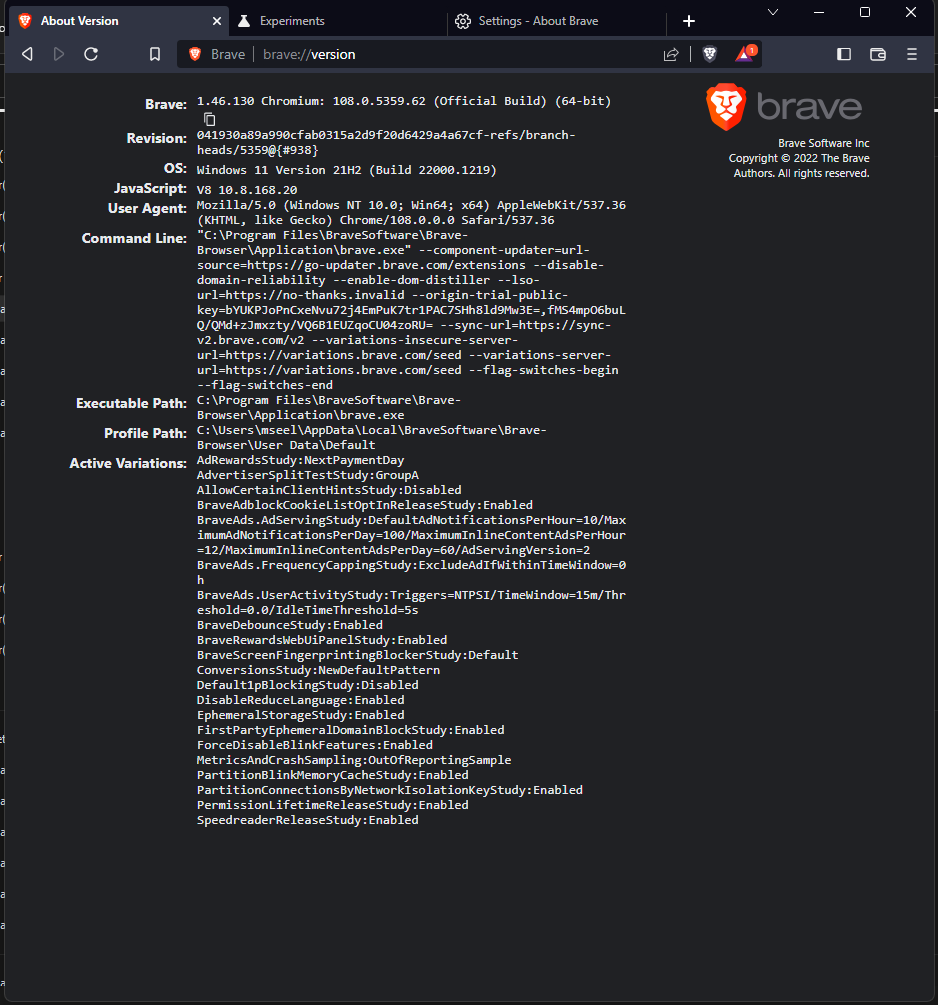Click the Executable Path value text
The height and width of the screenshot is (1005, 938).
point(329,407)
